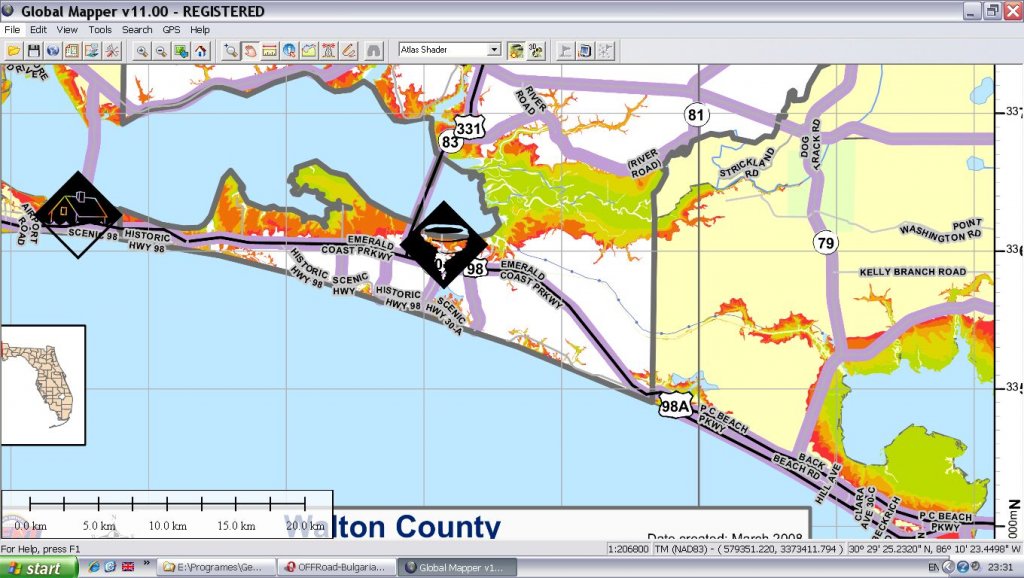Image resolution: width=1024 pixels, height=578 pixels.
Task: Click the Global Mapper taskbar button
Action: click(x=457, y=567)
